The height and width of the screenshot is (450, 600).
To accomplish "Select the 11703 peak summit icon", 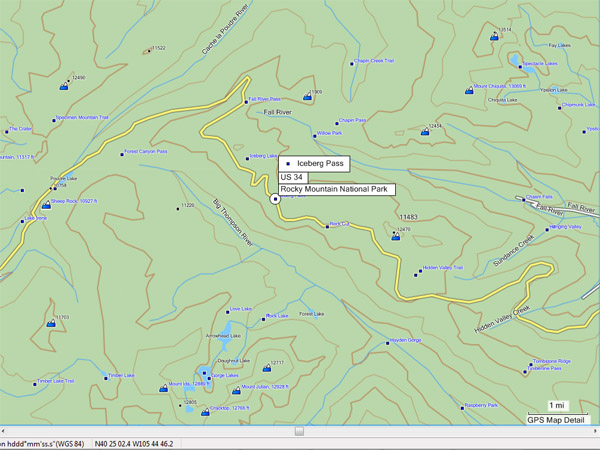I will coord(51,324).
